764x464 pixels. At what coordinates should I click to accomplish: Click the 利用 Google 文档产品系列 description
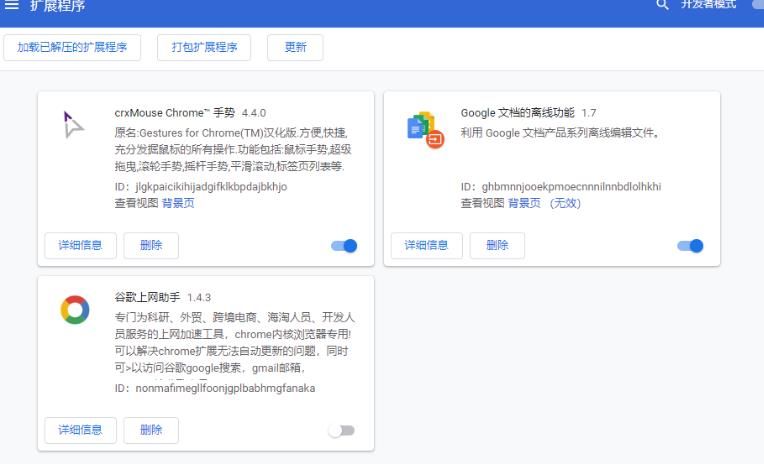tap(560, 133)
